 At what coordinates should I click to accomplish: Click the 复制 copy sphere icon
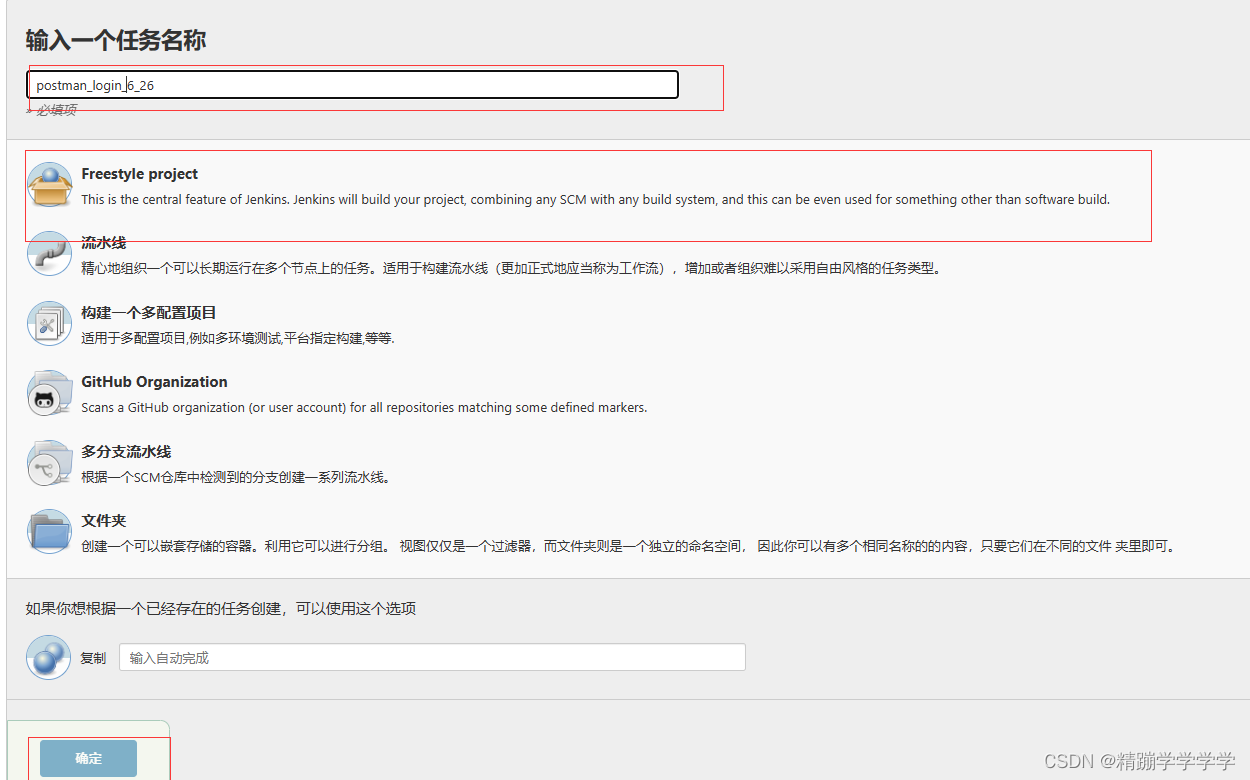coord(49,657)
